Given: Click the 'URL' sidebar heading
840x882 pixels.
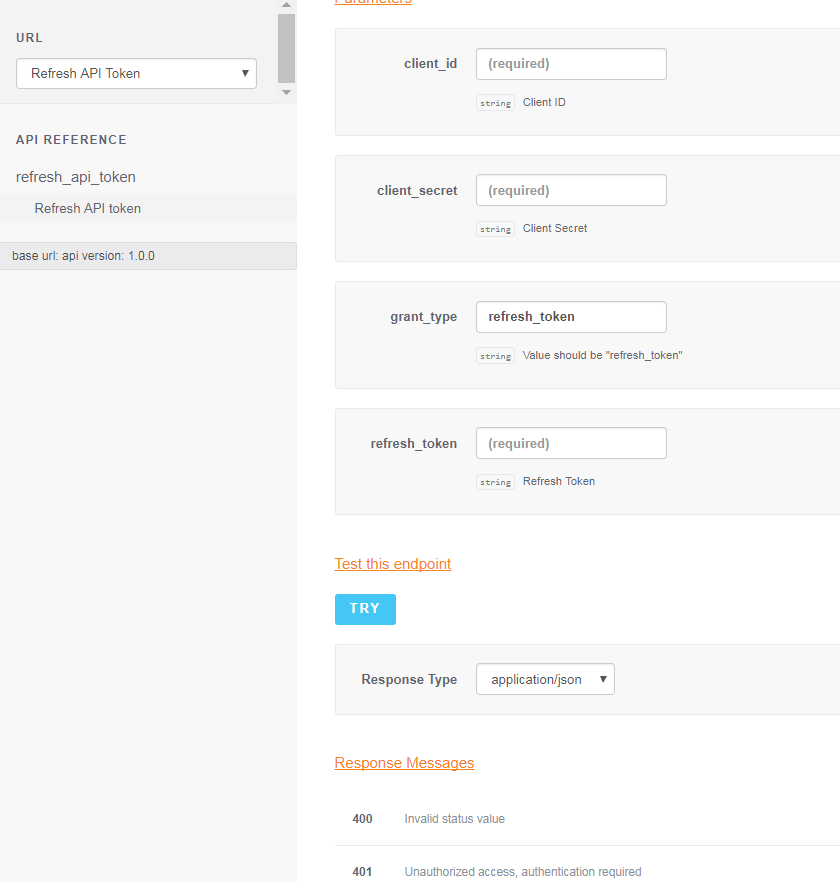Looking at the screenshot, I should pyautogui.click(x=29, y=38).
